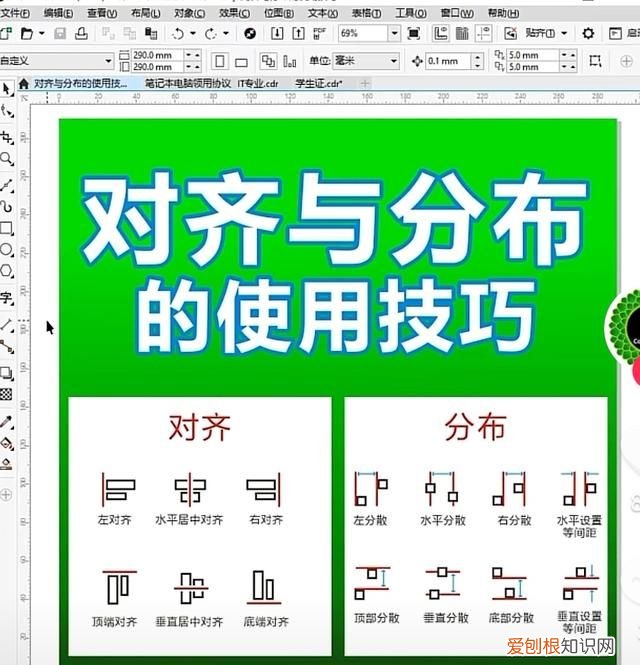Viewport: 640px width, 665px height.
Task: Click the Redo arrow icon
Action: click(x=211, y=33)
